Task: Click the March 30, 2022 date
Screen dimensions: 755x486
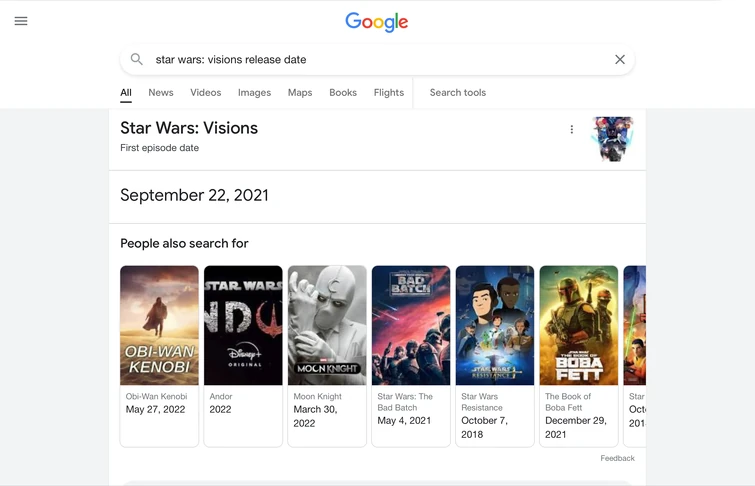Action: 315,416
